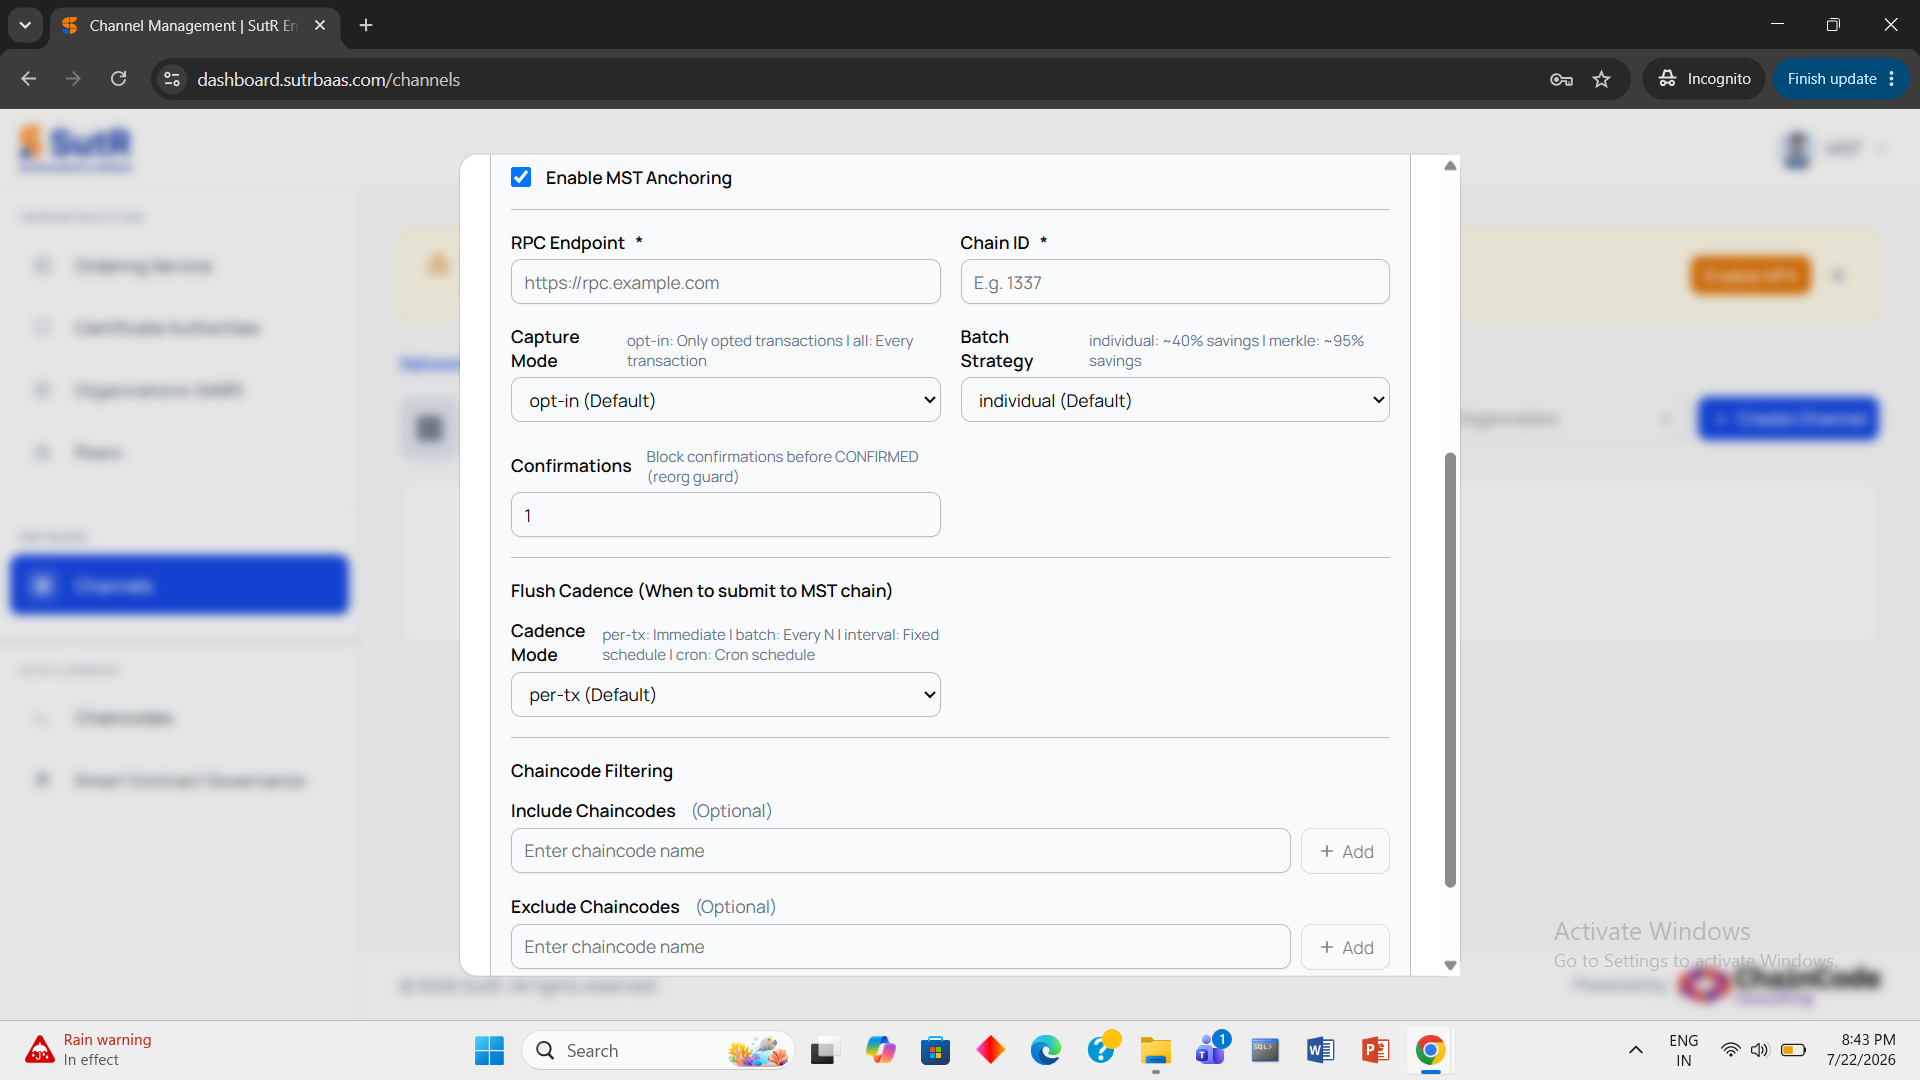This screenshot has width=1920, height=1080.
Task: Add the Include Chaincodes entry
Action: click(x=1345, y=851)
